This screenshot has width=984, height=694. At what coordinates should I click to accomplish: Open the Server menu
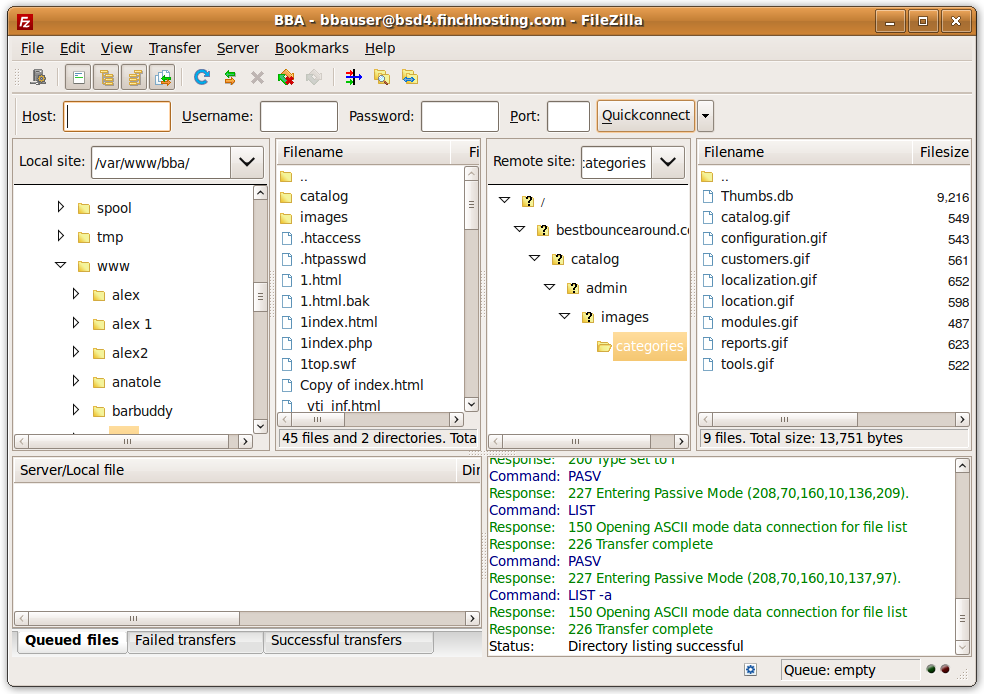[237, 48]
